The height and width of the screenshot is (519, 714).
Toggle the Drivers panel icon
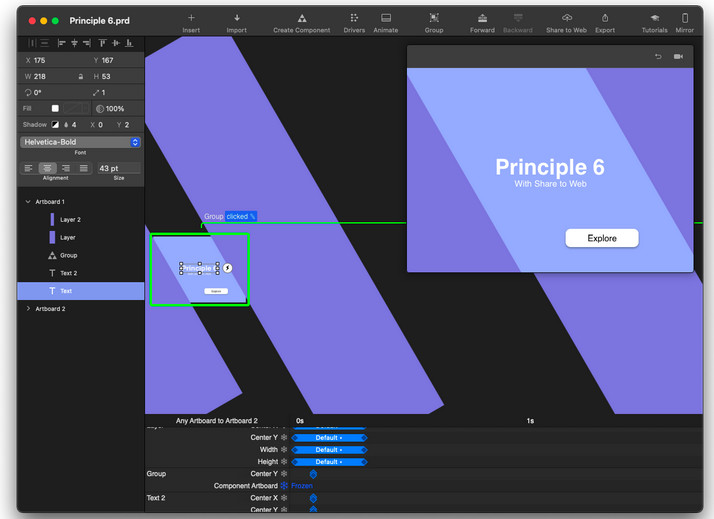tap(354, 18)
